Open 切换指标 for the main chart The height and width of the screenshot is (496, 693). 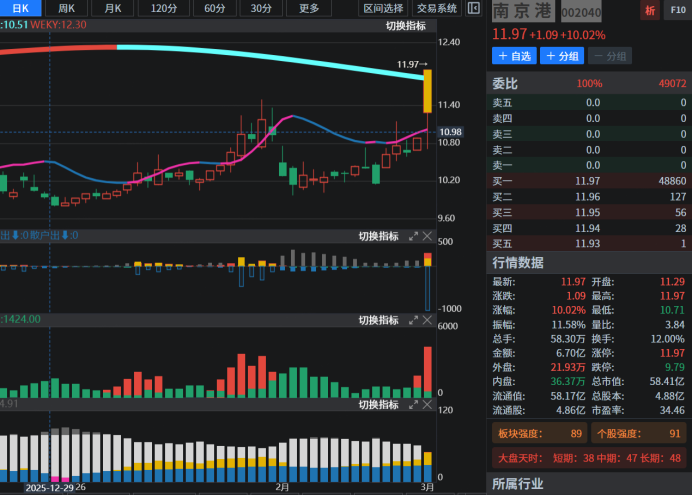tap(406, 26)
